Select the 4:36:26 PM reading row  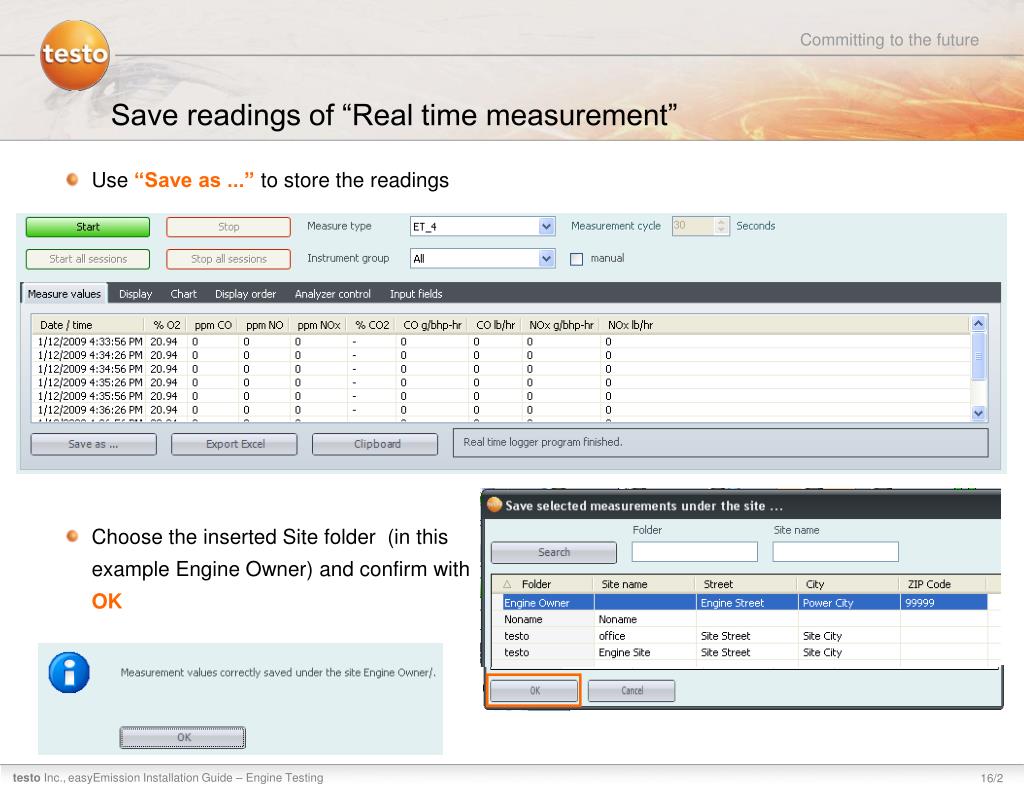click(x=501, y=410)
